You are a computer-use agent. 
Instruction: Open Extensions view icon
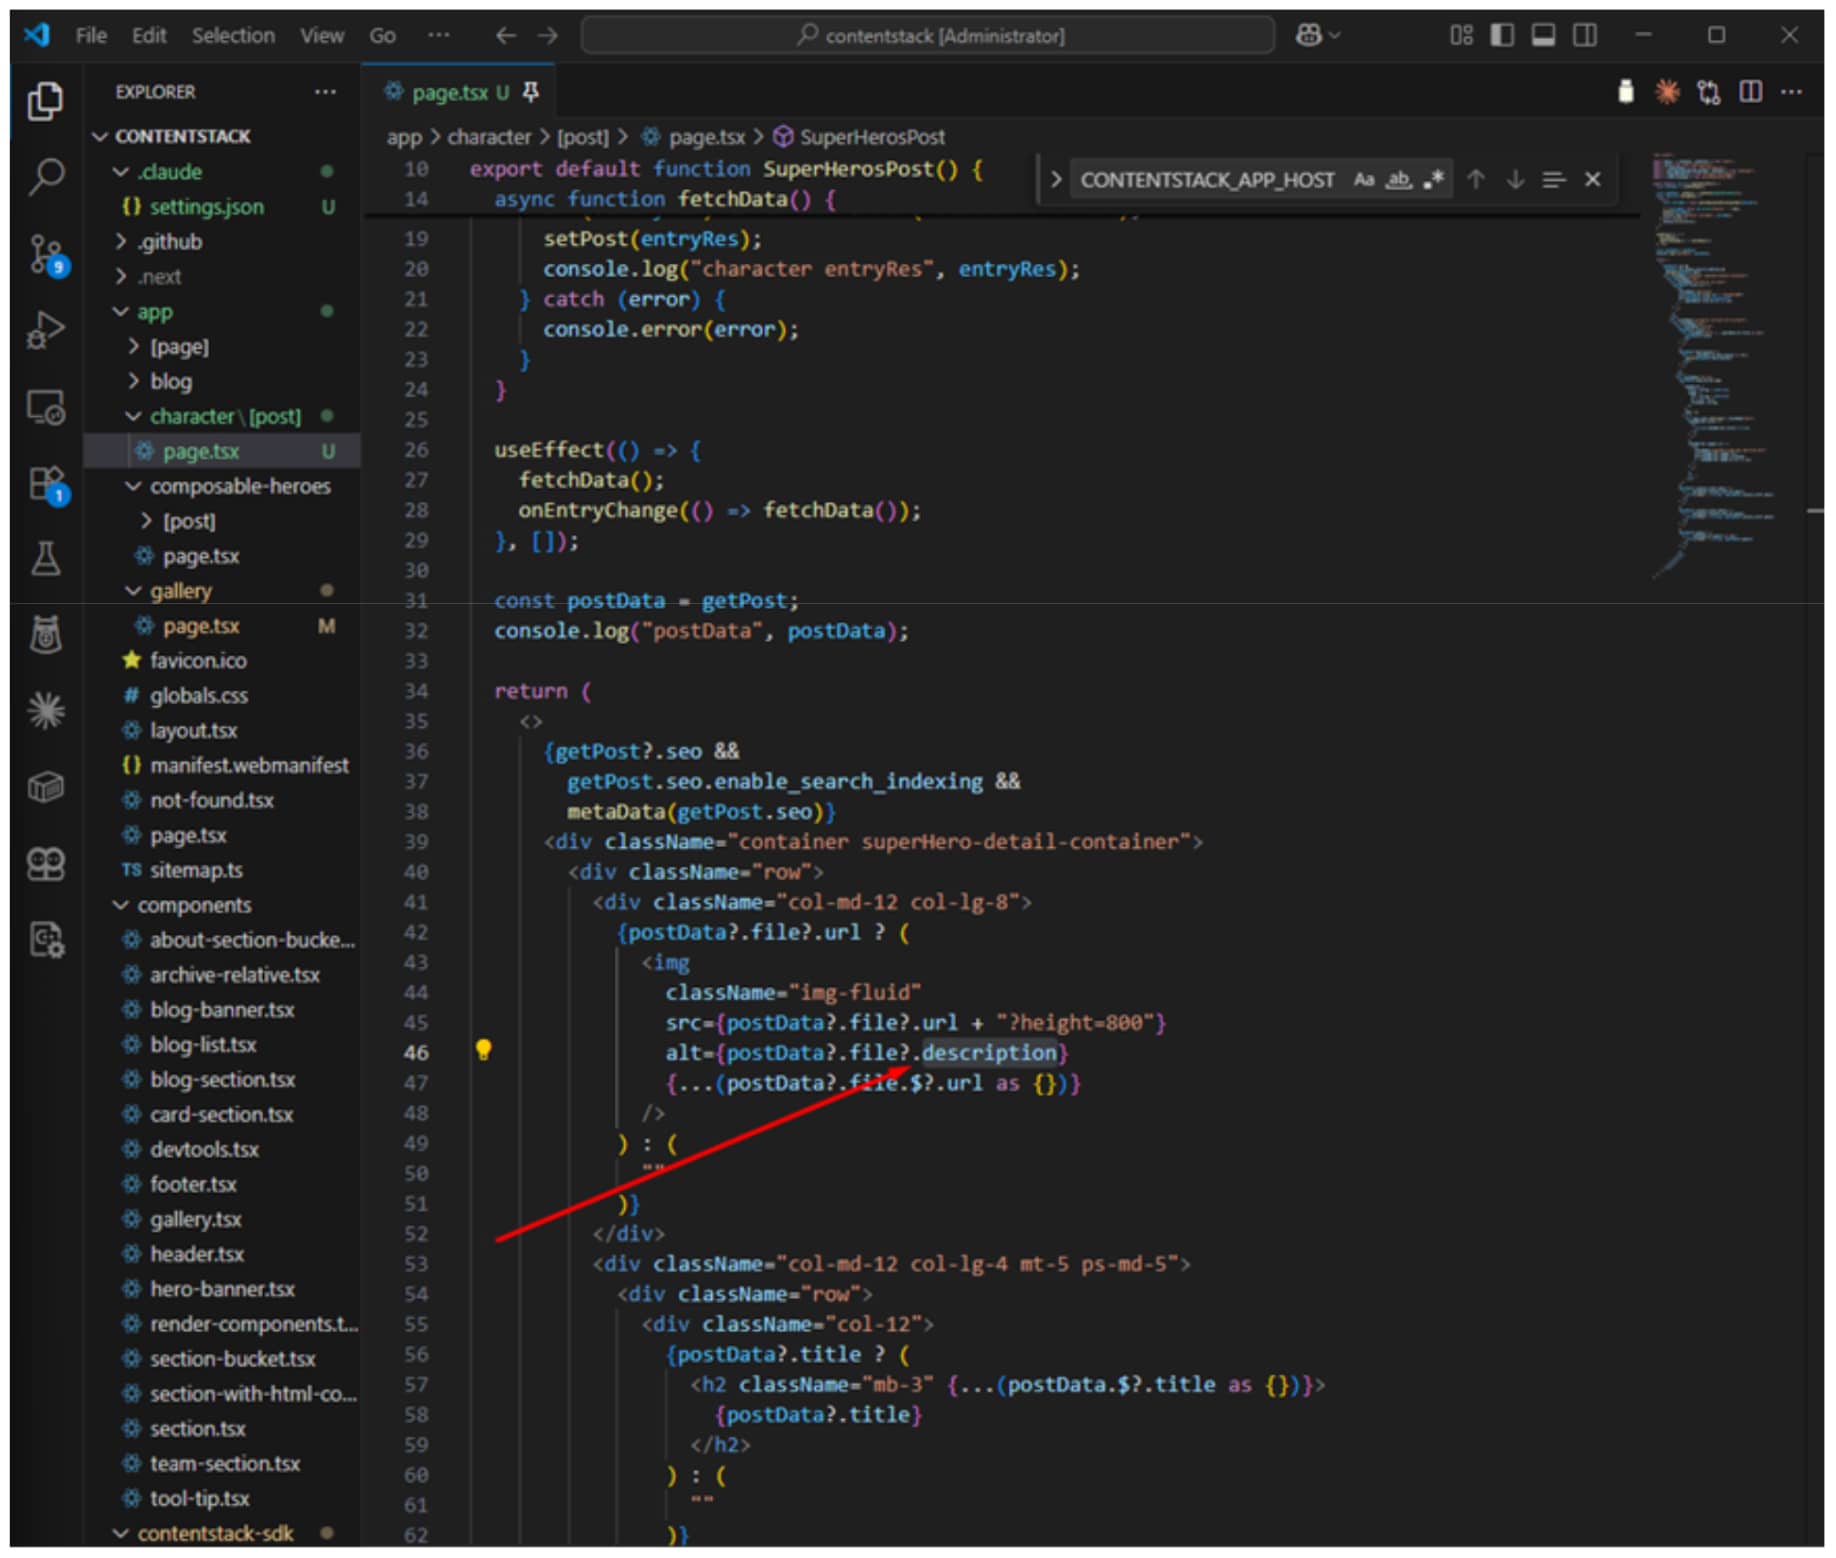(46, 484)
